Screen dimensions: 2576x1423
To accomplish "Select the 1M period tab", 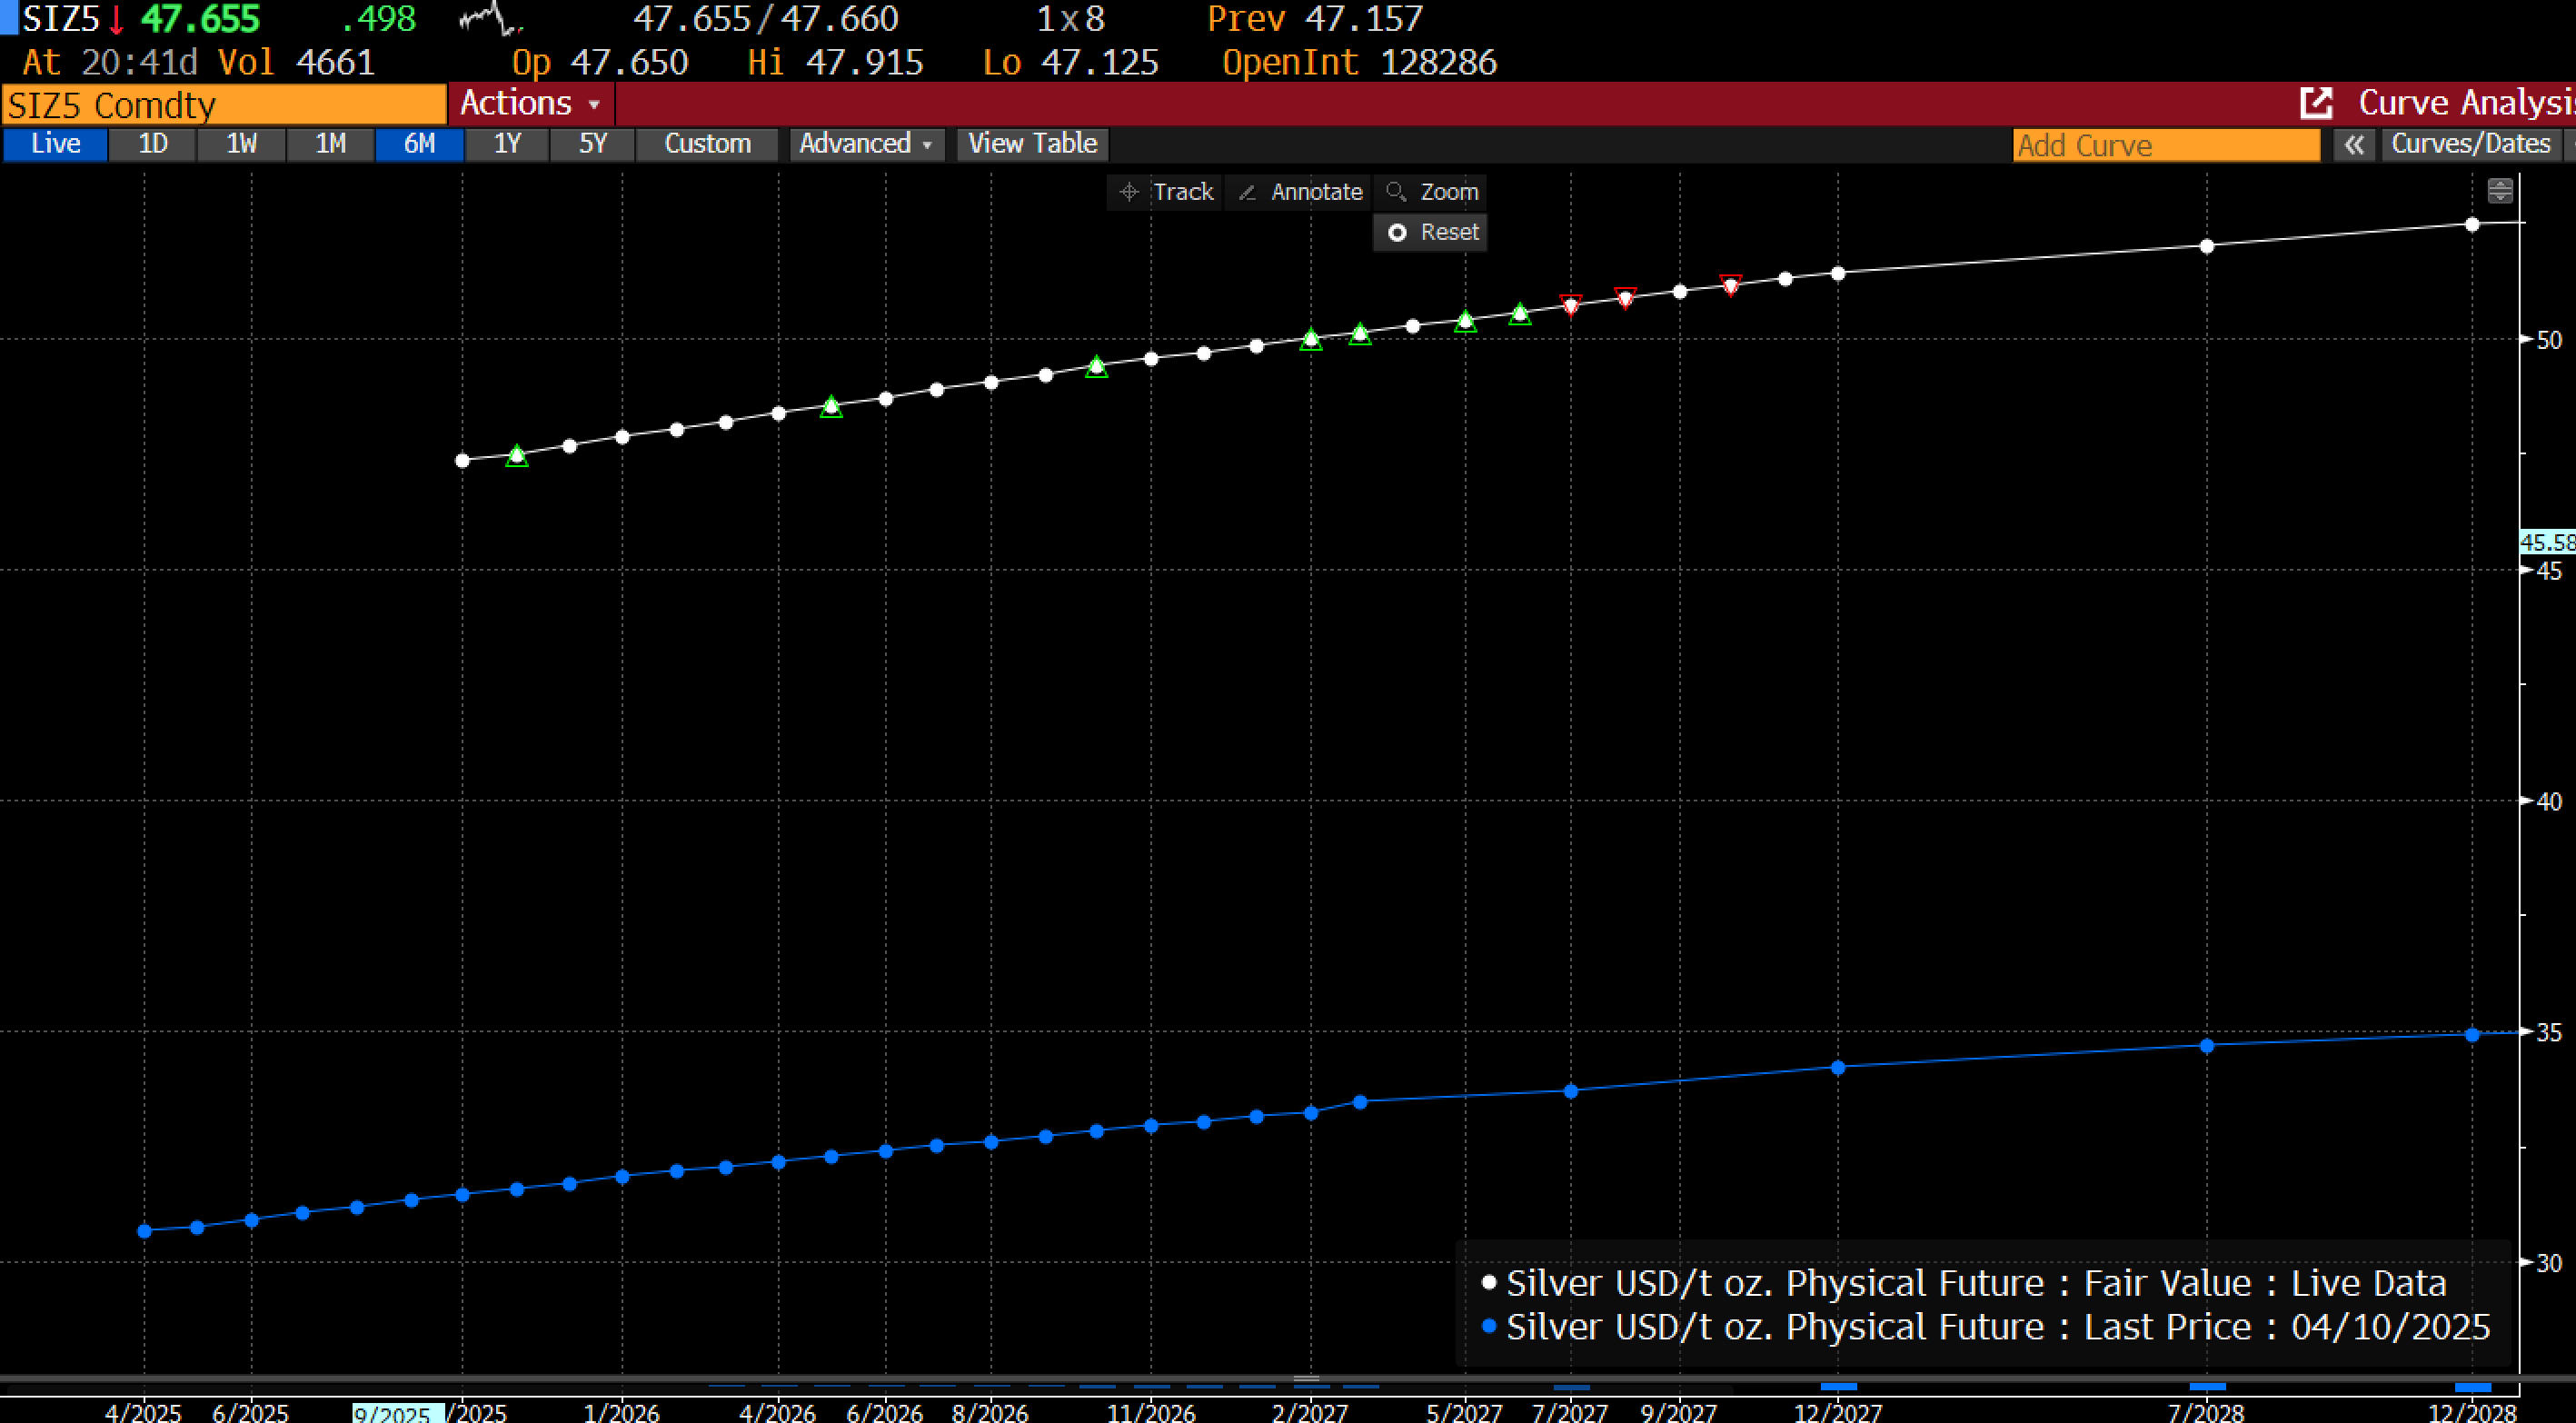I will (330, 144).
